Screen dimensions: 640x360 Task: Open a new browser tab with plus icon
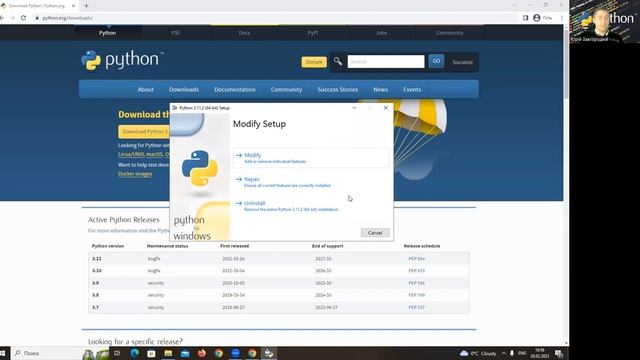[86, 6]
